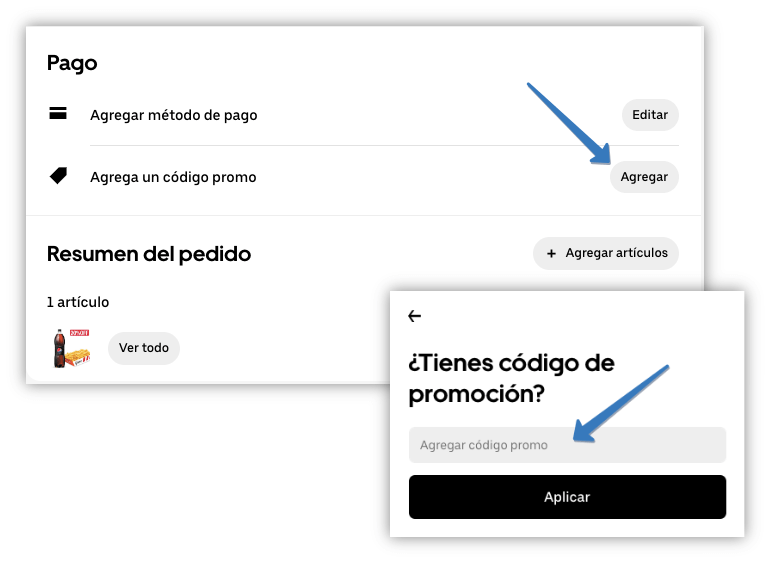
Task: Click the Agregar artículos button
Action: (605, 253)
